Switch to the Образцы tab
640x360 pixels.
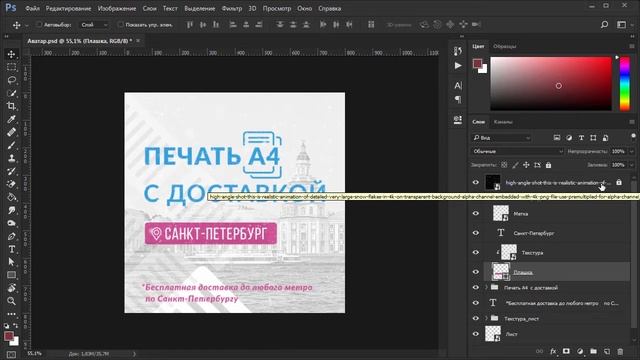504,46
